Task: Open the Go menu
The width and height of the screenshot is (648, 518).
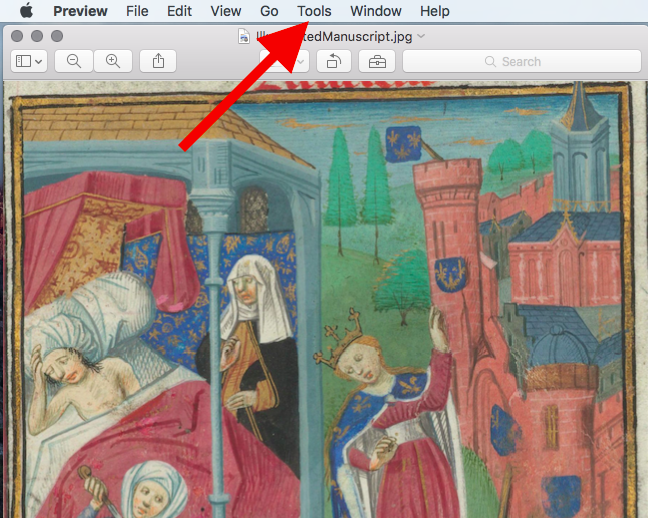Action: (269, 11)
